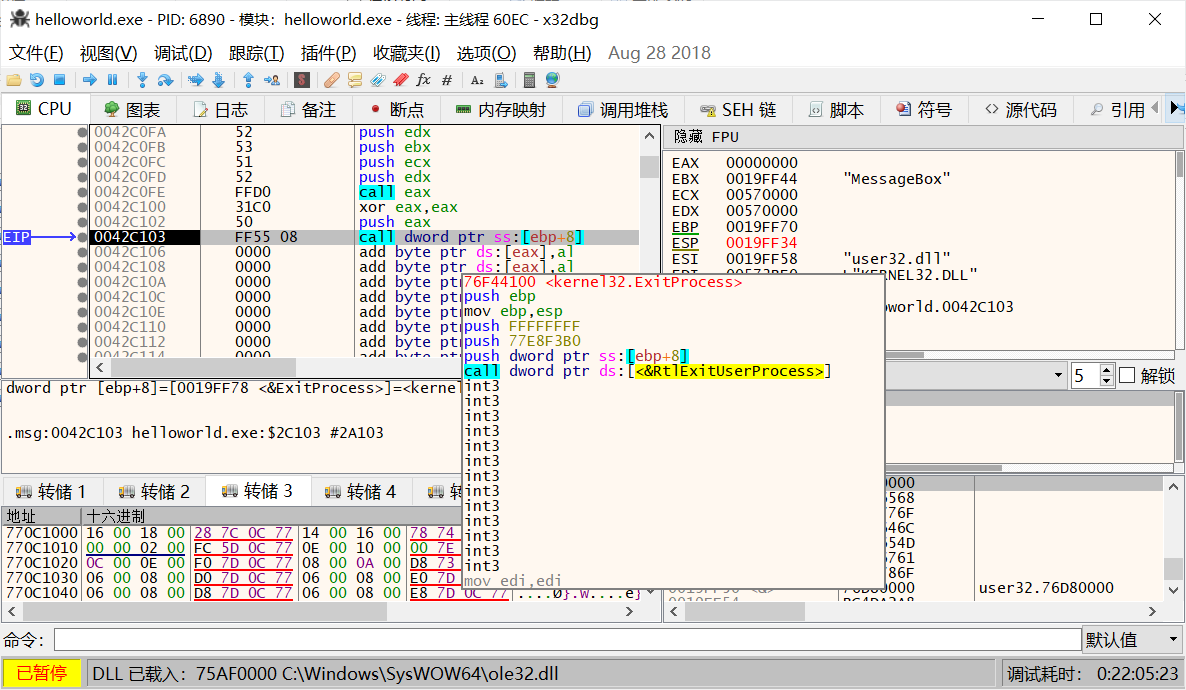Pause execution using the toolbar pause icon
Screen dimensions: 1186x690
point(113,80)
